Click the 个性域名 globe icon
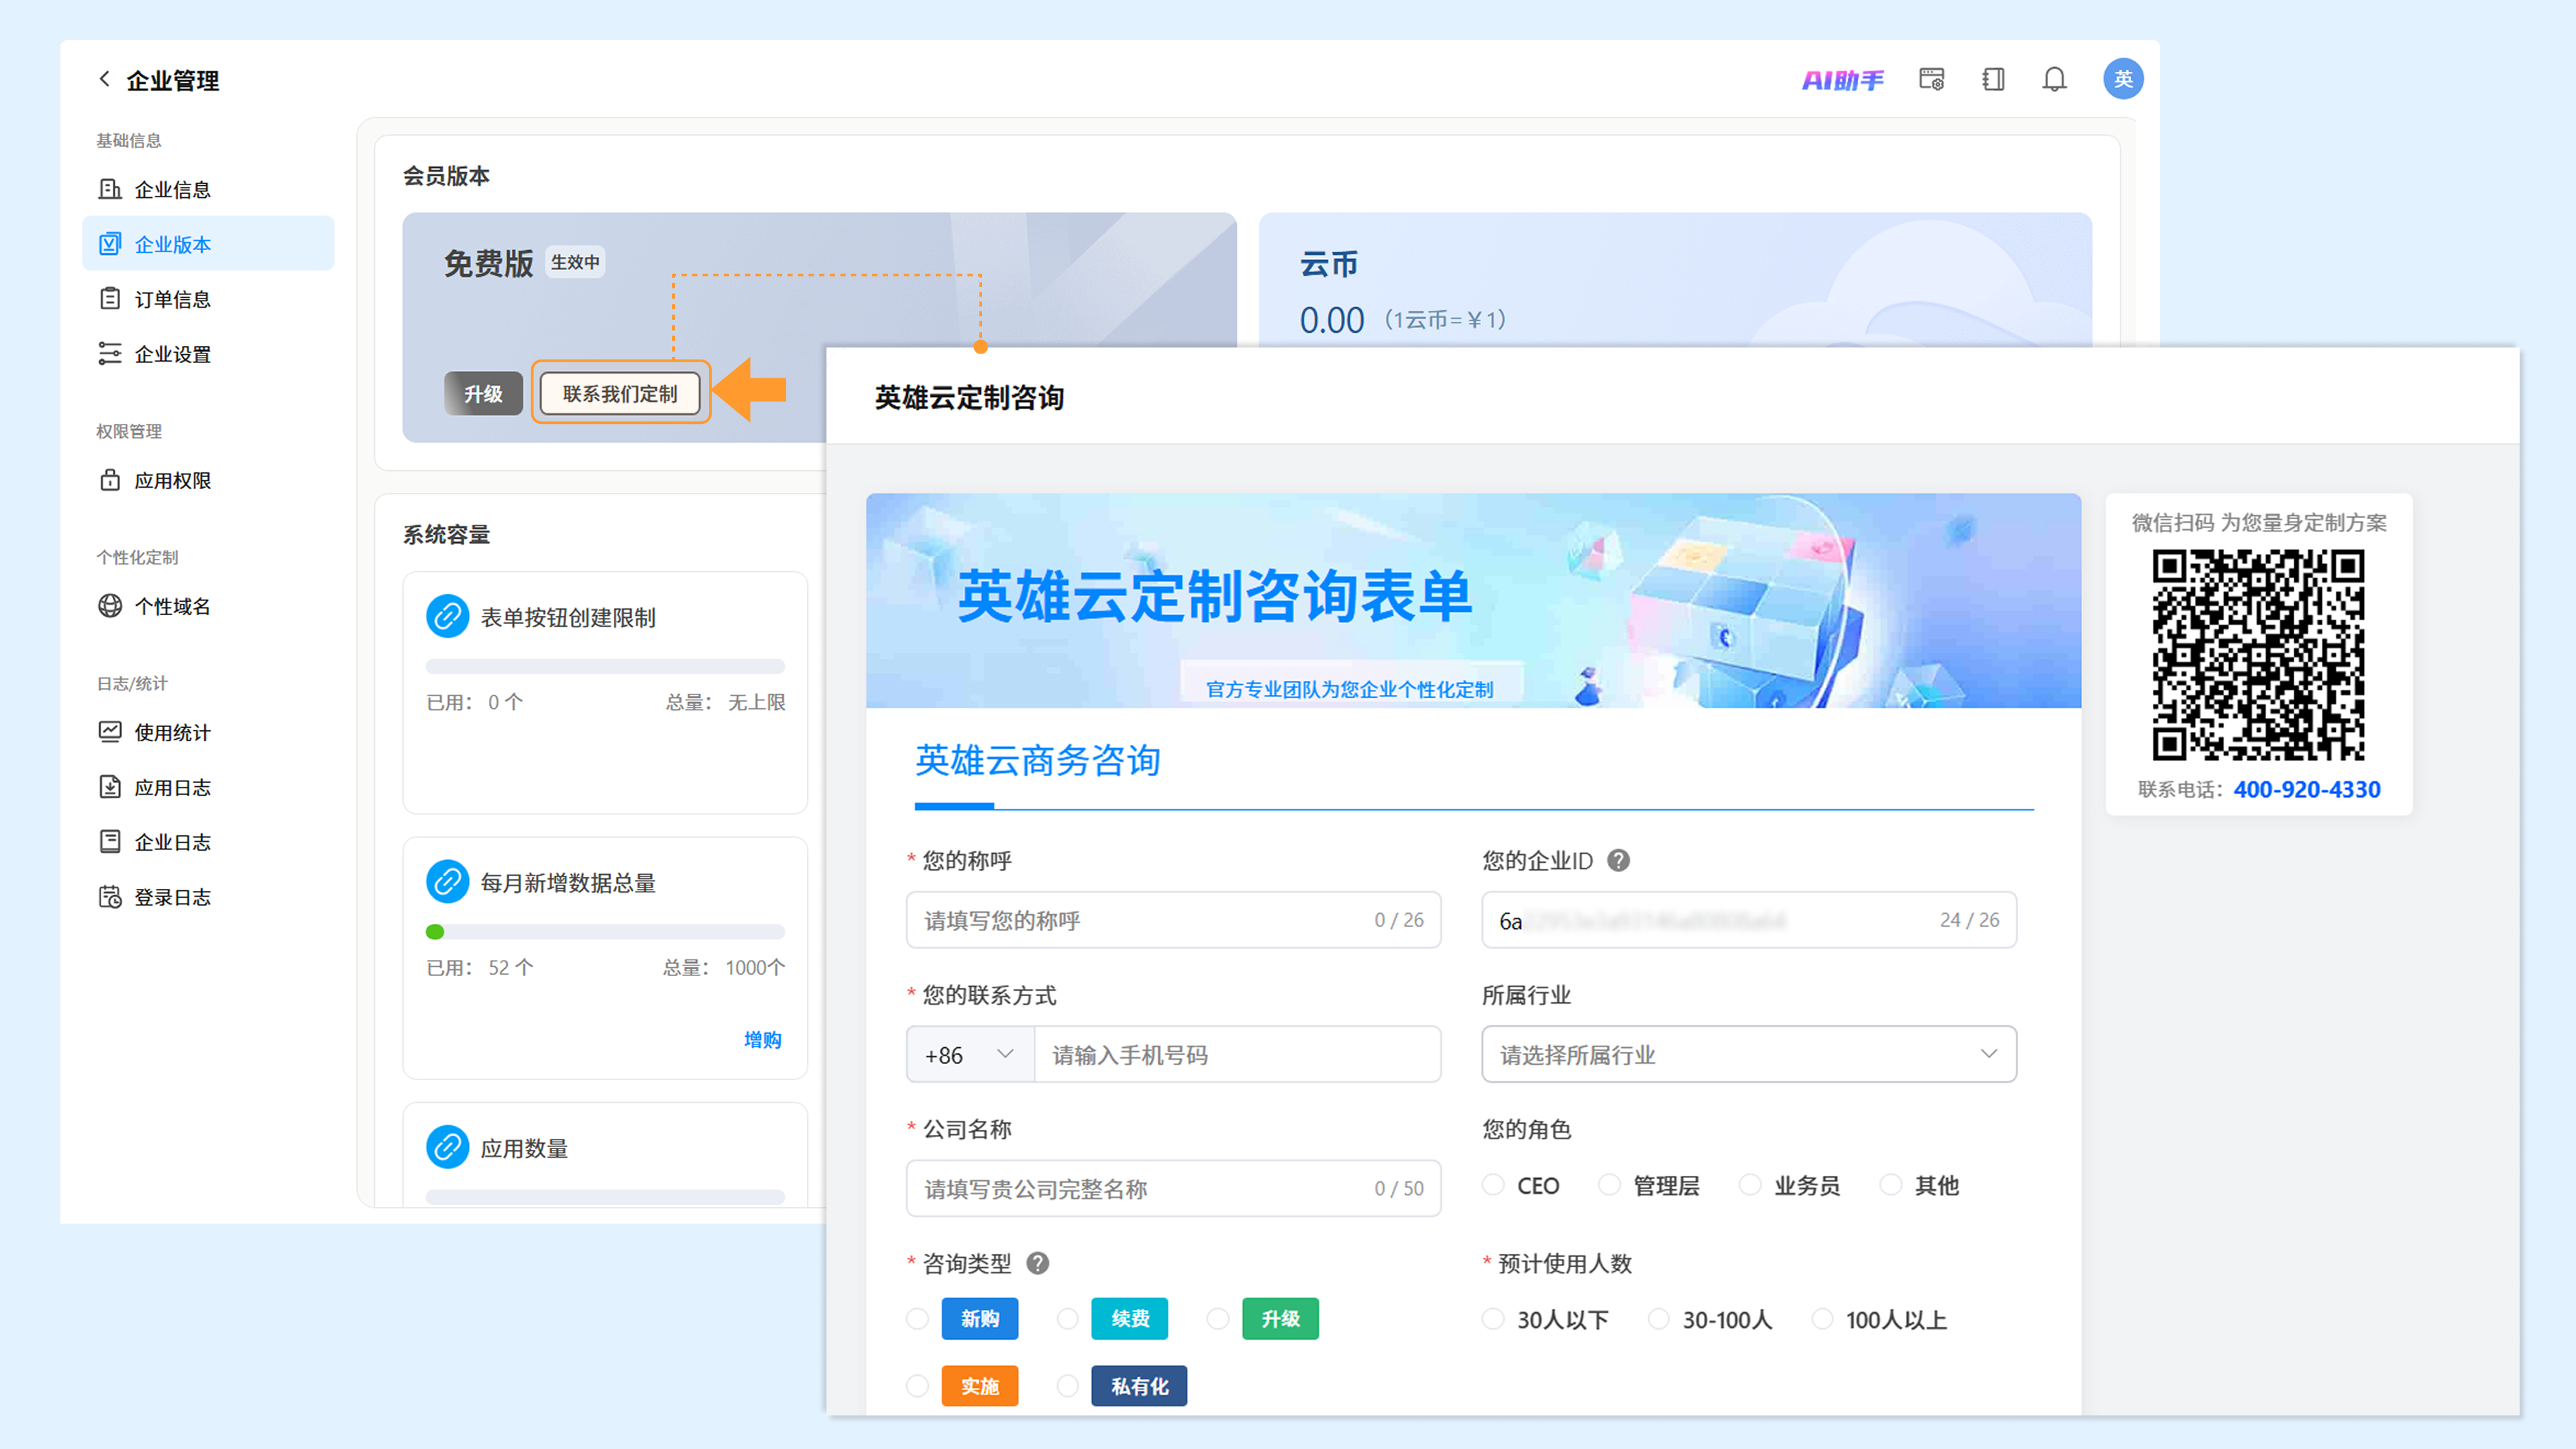 [110, 606]
